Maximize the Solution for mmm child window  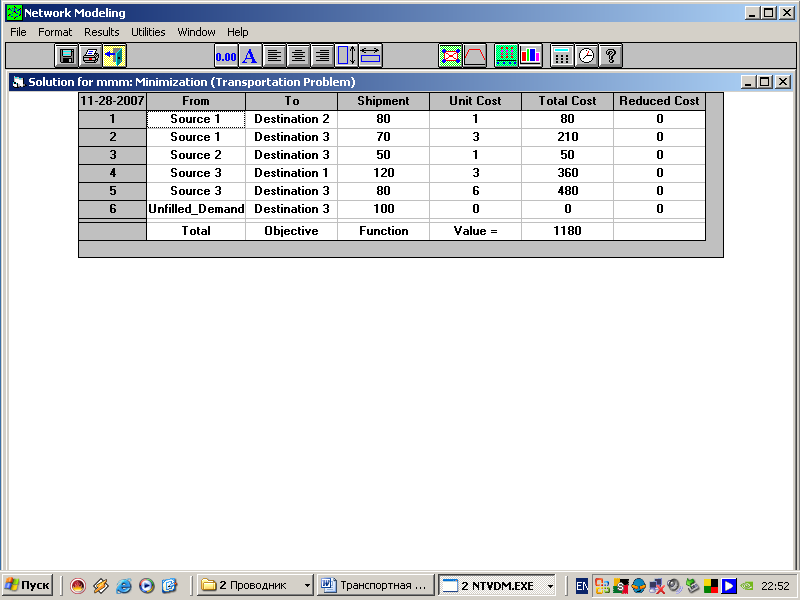coord(765,82)
